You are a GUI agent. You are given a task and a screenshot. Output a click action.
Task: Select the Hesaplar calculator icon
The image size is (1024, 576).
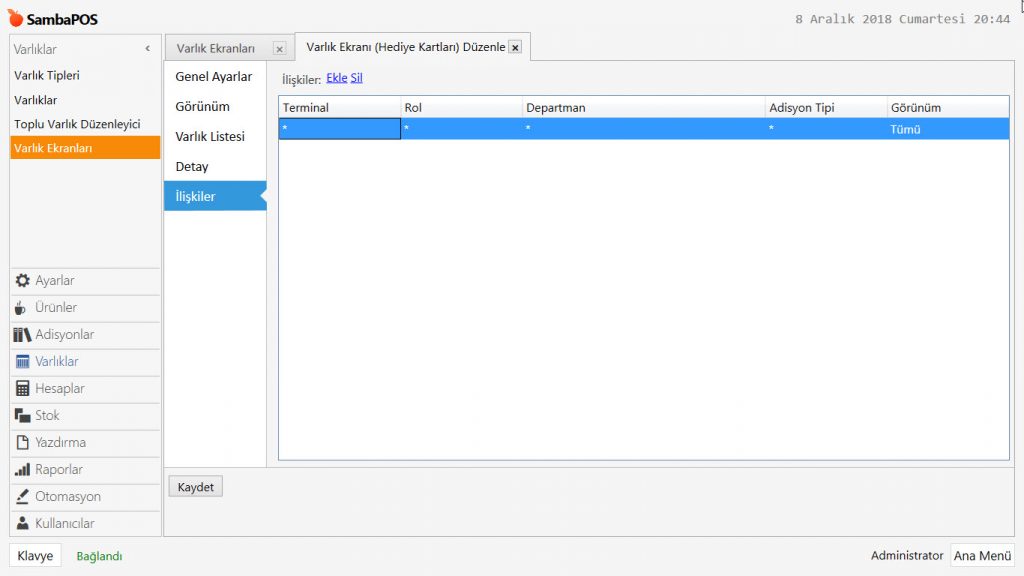click(22, 389)
